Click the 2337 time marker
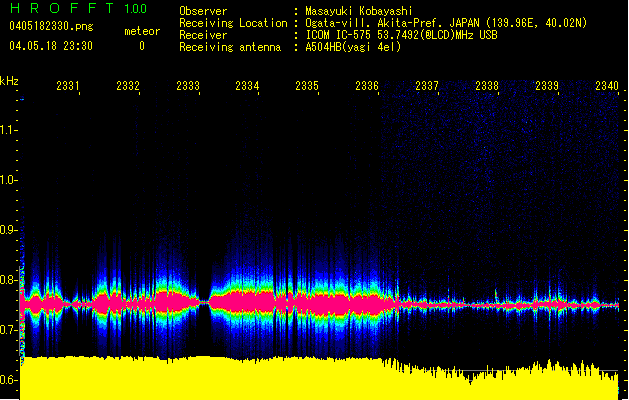Screen dimensions: 629x400 (427, 86)
